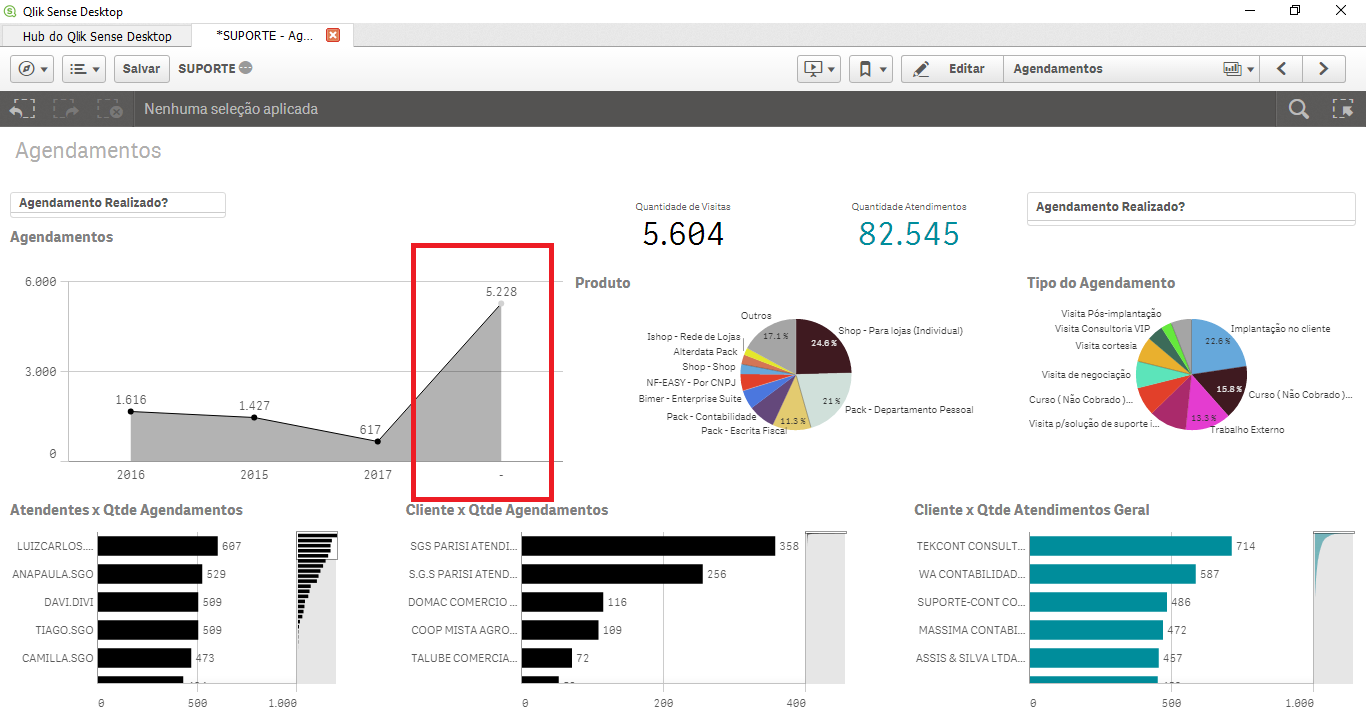Screen dimensions: 1366x726
Task: Open the bookmarks dropdown
Action: (871, 69)
